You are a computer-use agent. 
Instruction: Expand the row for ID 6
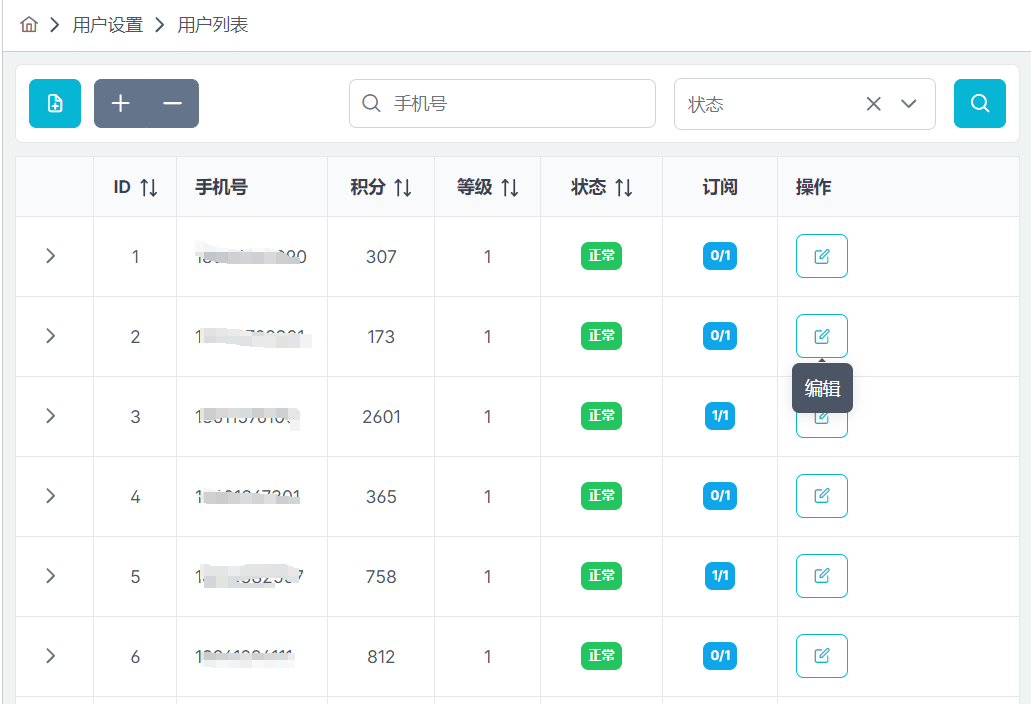click(x=51, y=655)
